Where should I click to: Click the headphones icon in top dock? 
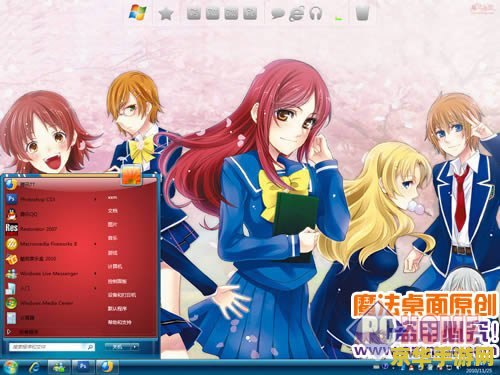tap(315, 14)
